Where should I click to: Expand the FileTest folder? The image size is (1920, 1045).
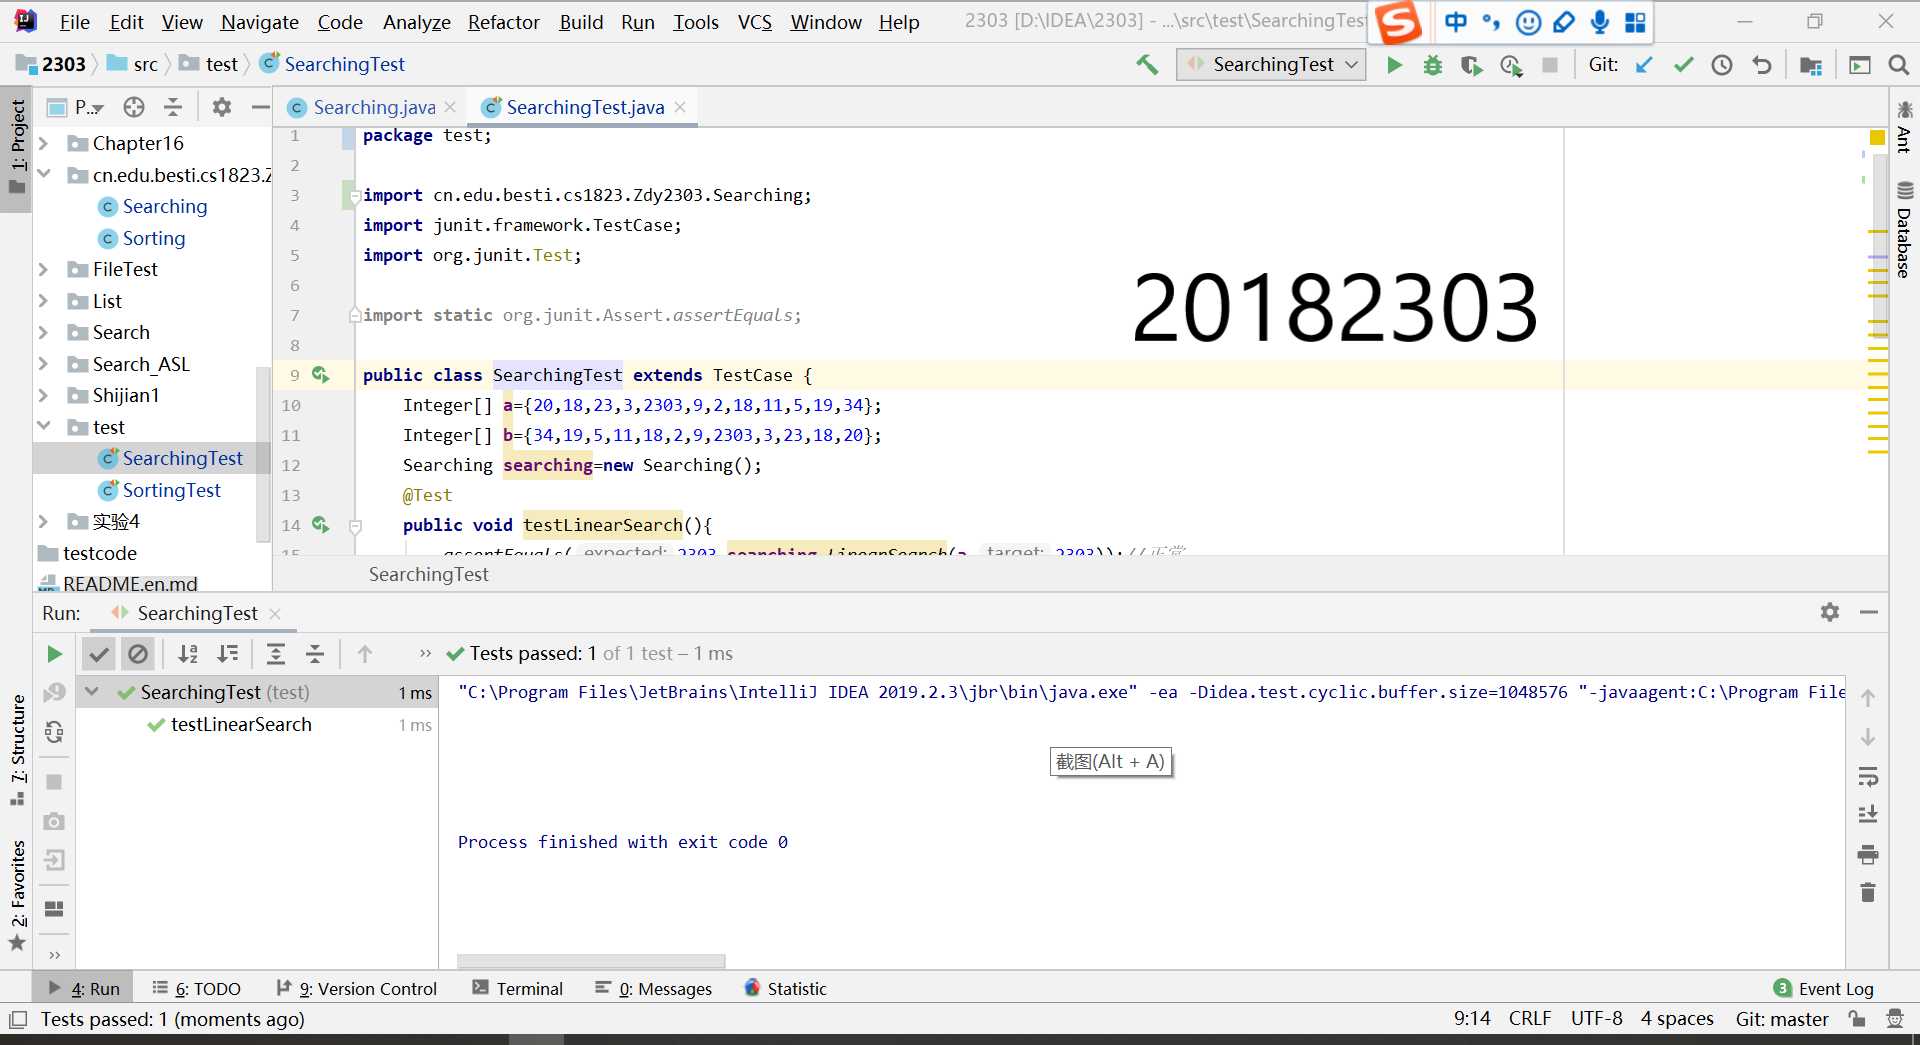click(43, 270)
